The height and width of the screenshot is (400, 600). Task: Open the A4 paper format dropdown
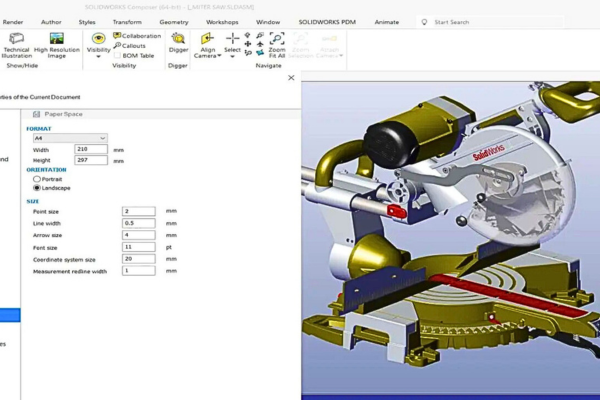(70, 138)
